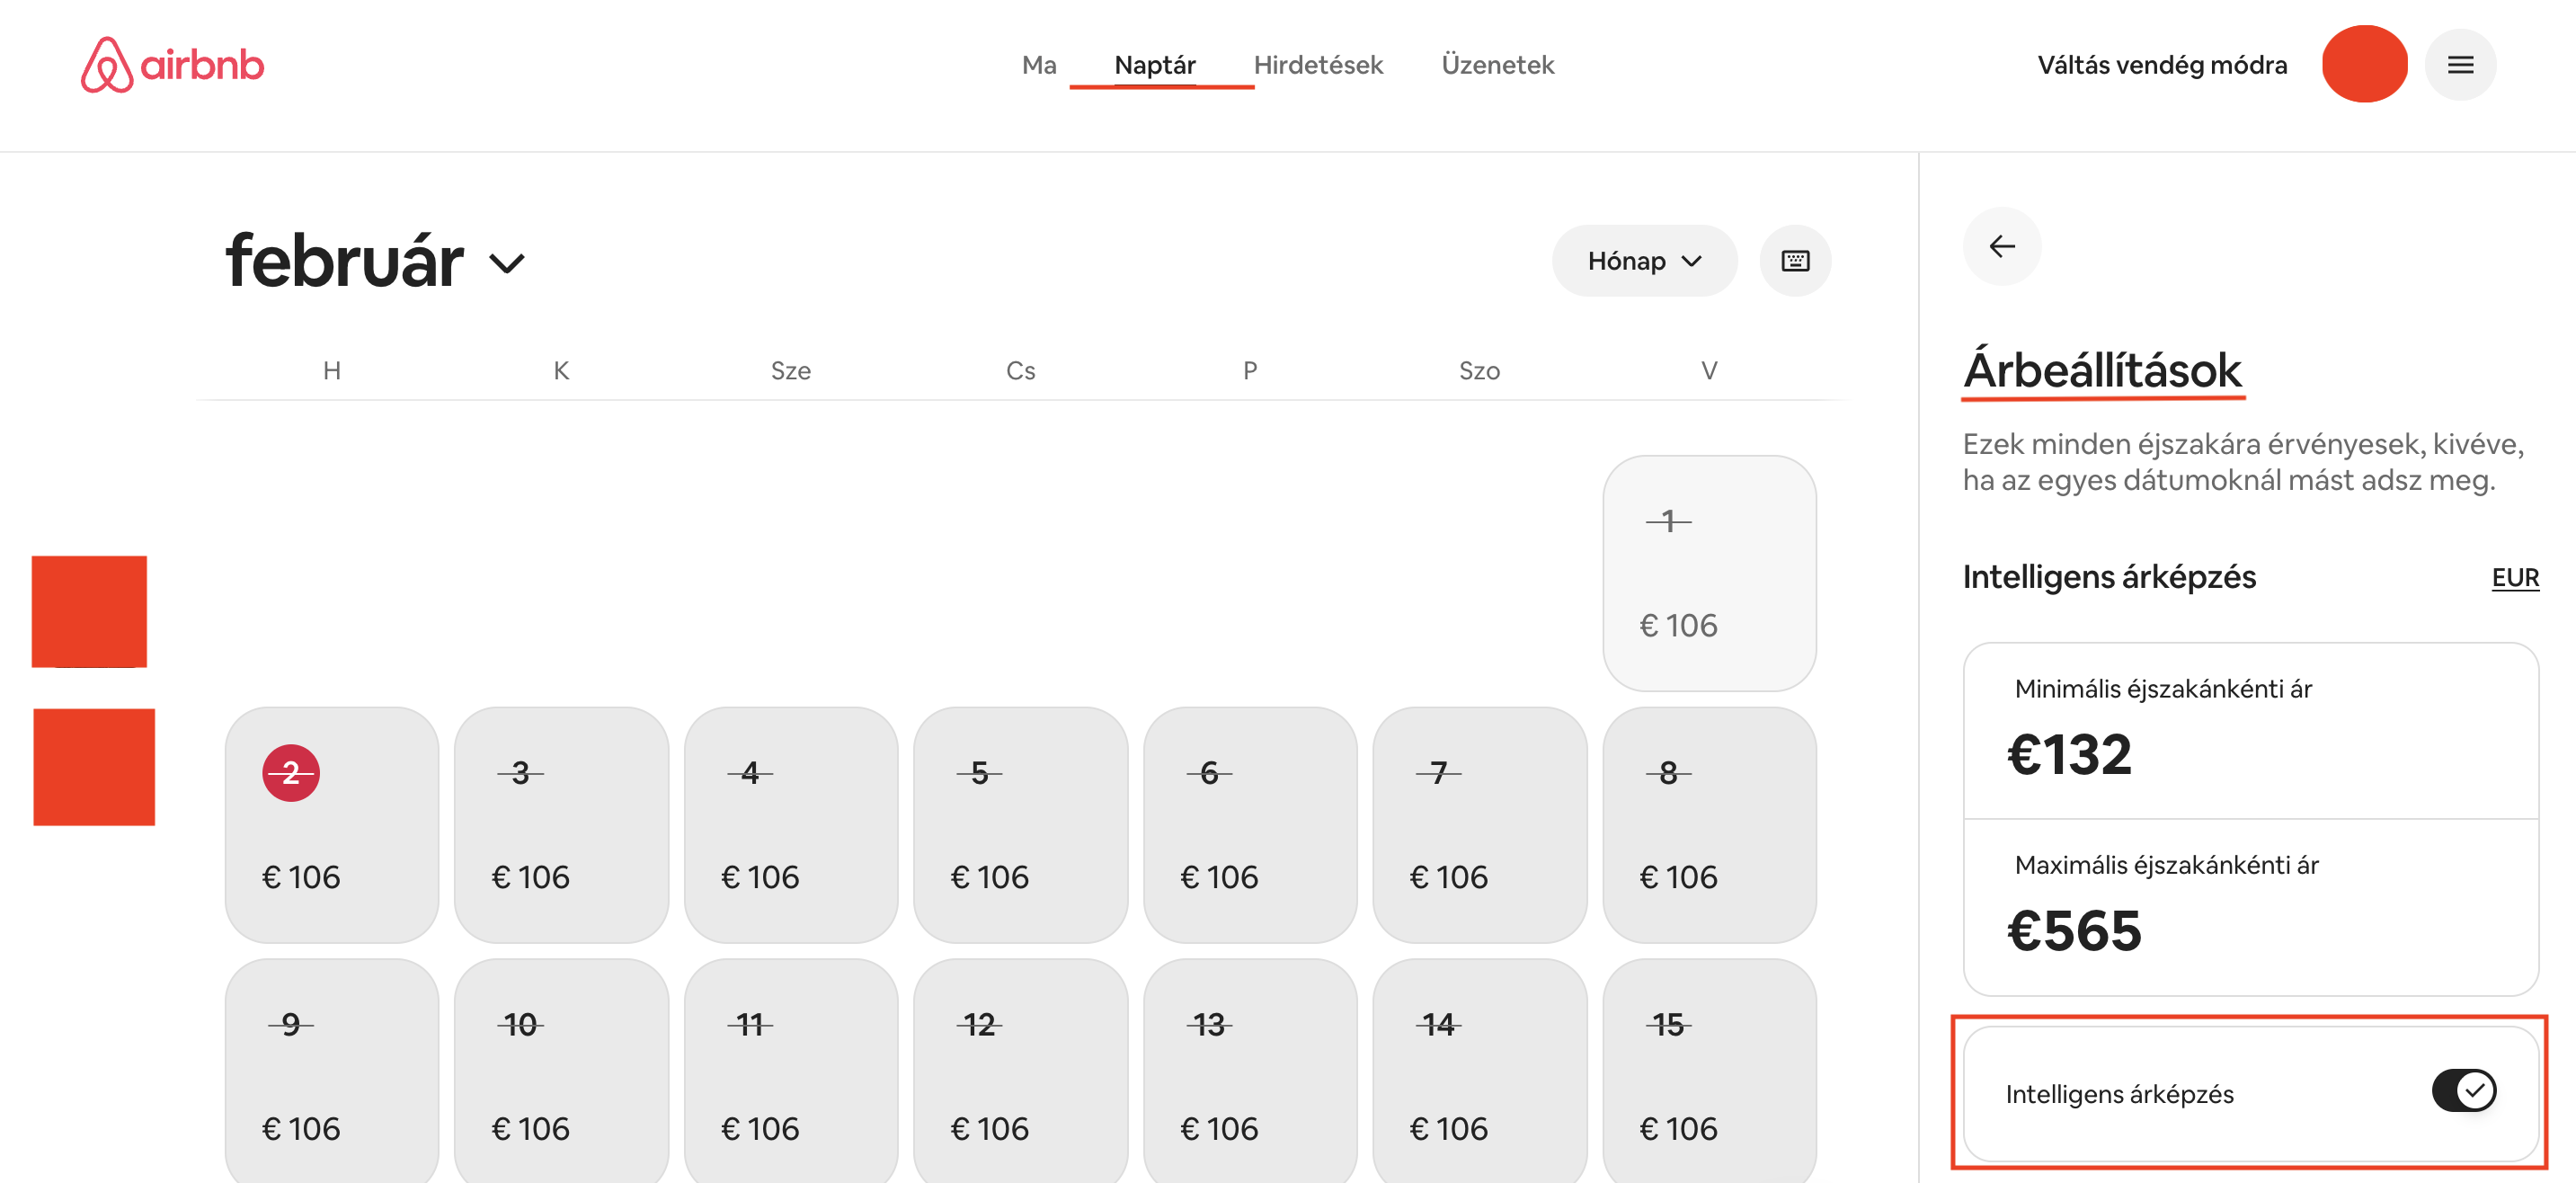Click the user profile avatar
The width and height of the screenshot is (2576, 1183).
[x=2364, y=64]
